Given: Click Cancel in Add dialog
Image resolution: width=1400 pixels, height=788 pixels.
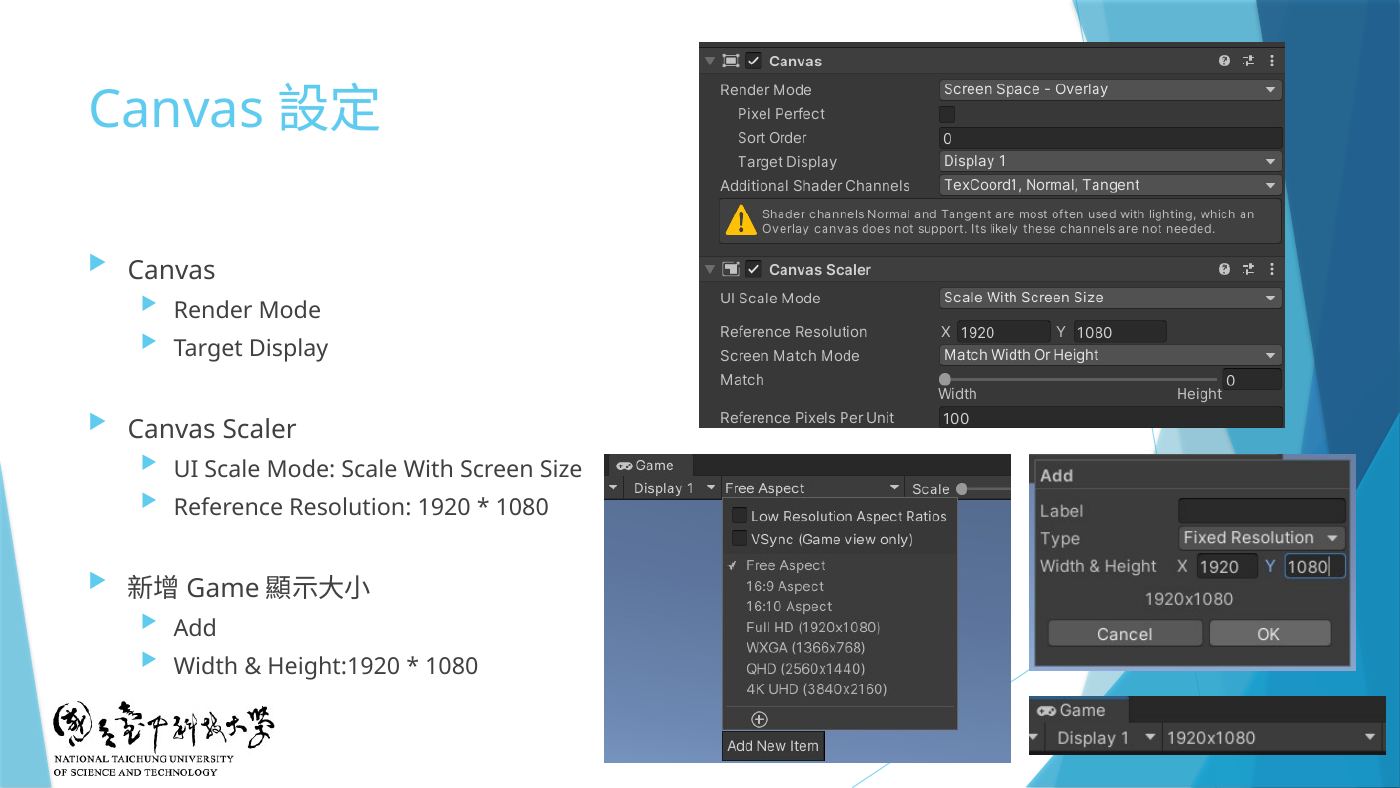Looking at the screenshot, I should (1125, 634).
